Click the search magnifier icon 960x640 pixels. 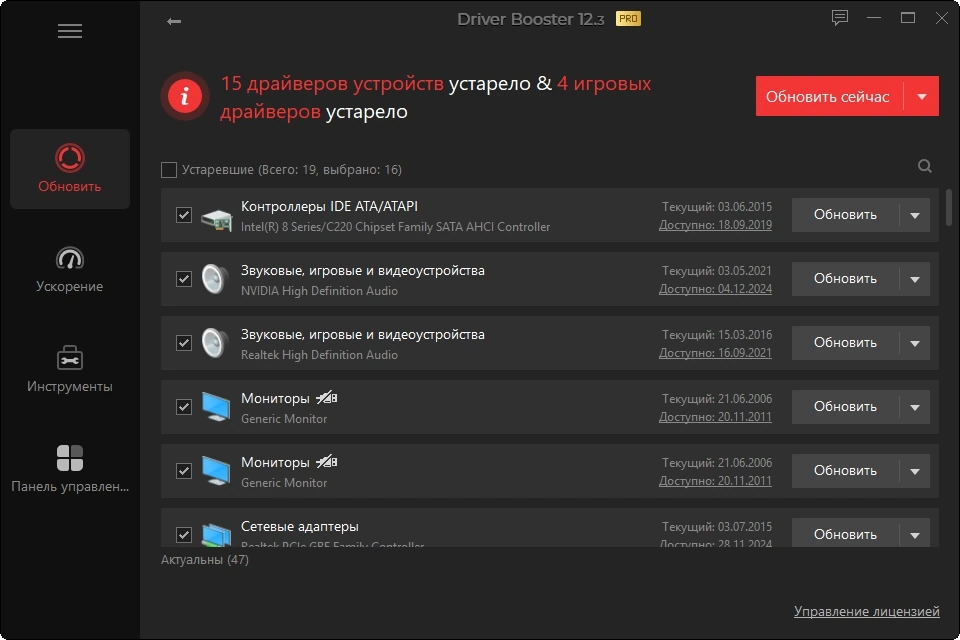click(924, 166)
